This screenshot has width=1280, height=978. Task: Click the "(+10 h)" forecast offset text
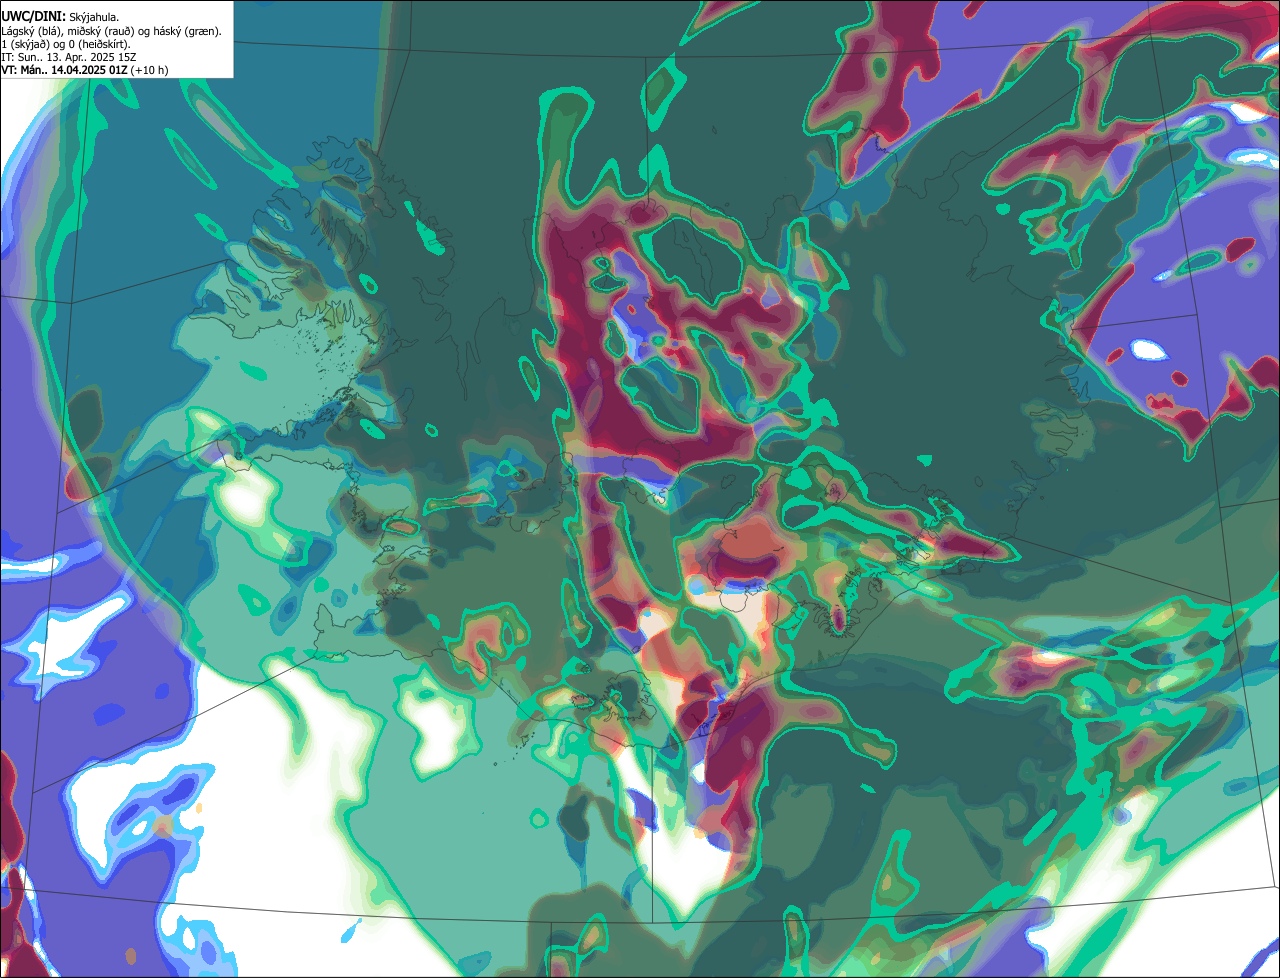click(x=149, y=70)
